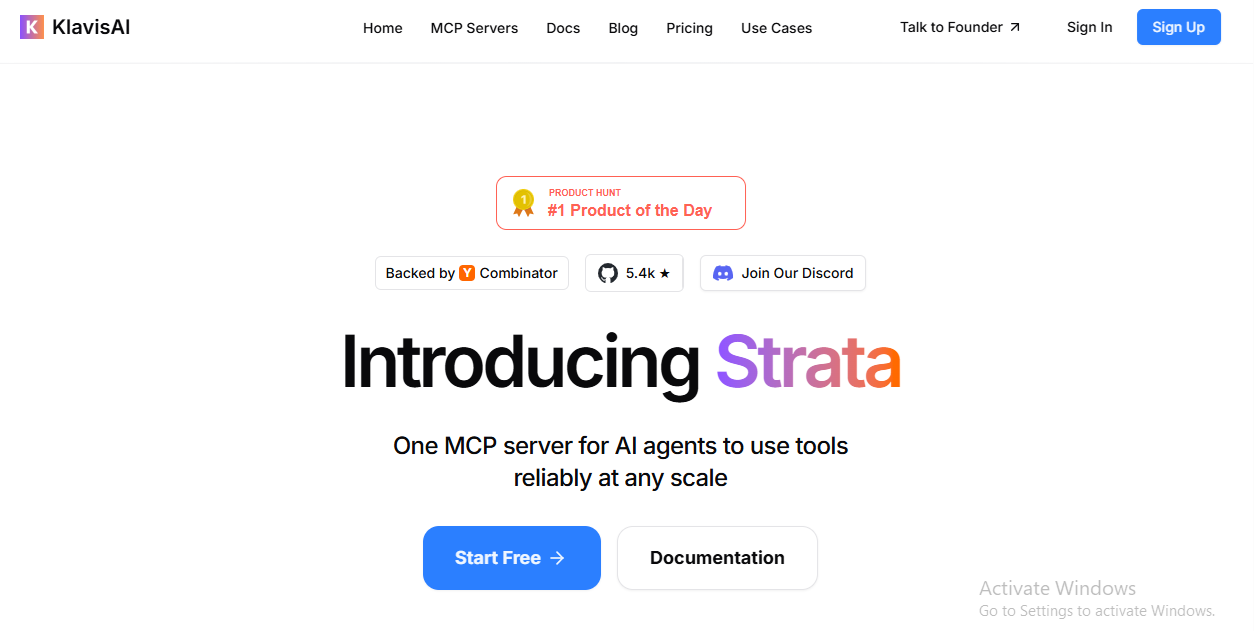This screenshot has height=631, width=1254.
Task: Click the gold medal Product Hunt icon
Action: [521, 202]
